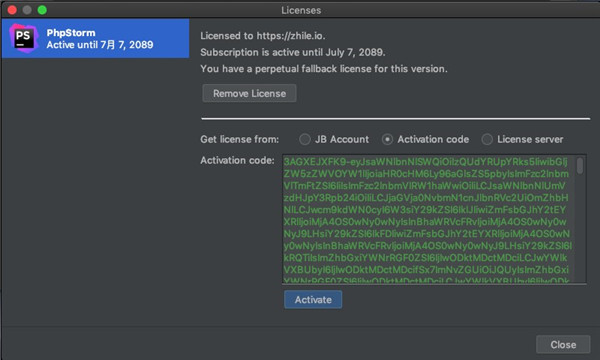Image resolution: width=600 pixels, height=360 pixels.
Task: Click the activation code area scrollbar thumb
Action: (580, 166)
